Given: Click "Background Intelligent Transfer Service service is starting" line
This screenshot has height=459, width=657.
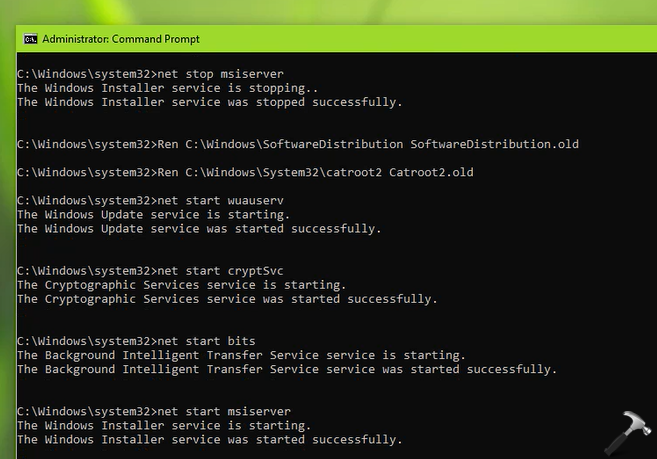Looking at the screenshot, I should (x=241, y=355).
